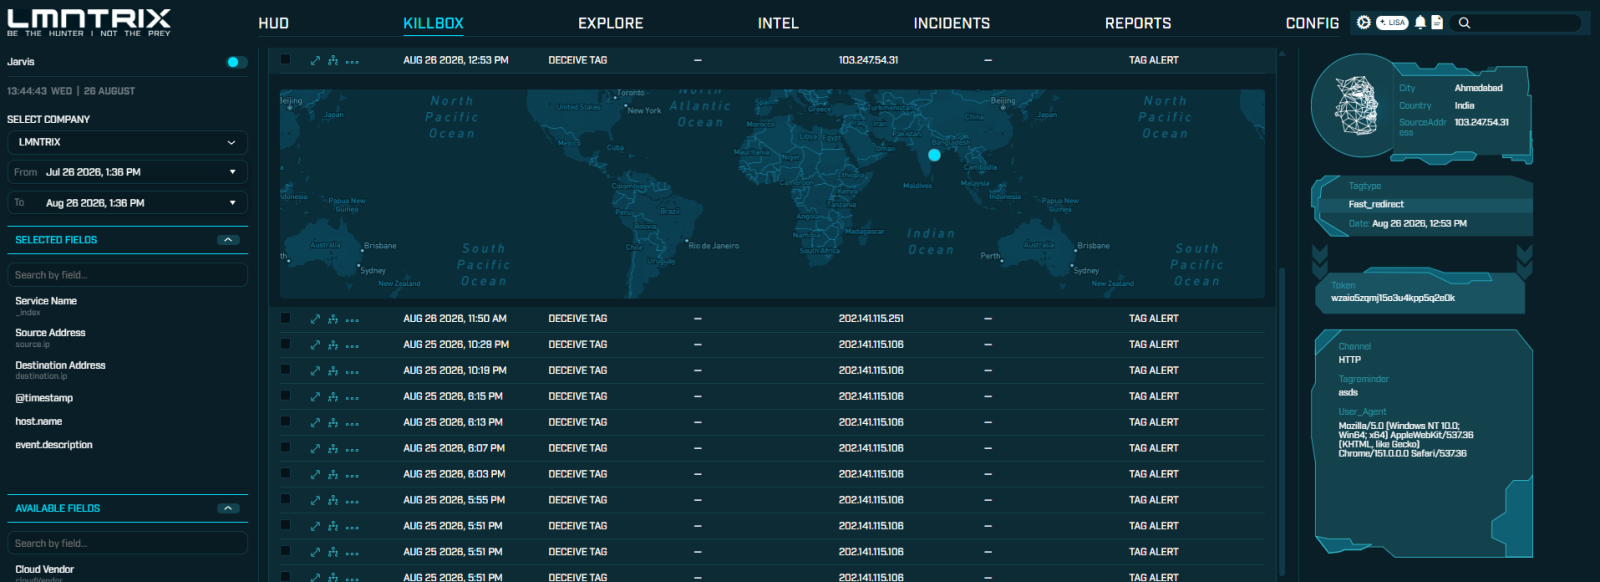This screenshot has height=582, width=1600.
Task: Check the box for 6:03 PM event
Action: click(285, 474)
